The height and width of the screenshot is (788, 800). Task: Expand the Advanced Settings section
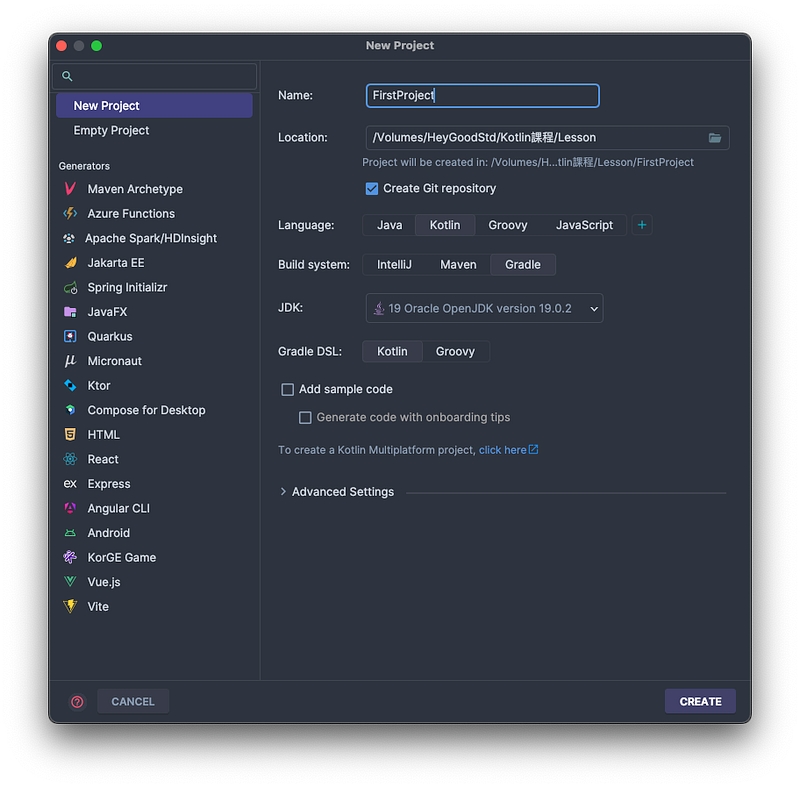[x=284, y=492]
